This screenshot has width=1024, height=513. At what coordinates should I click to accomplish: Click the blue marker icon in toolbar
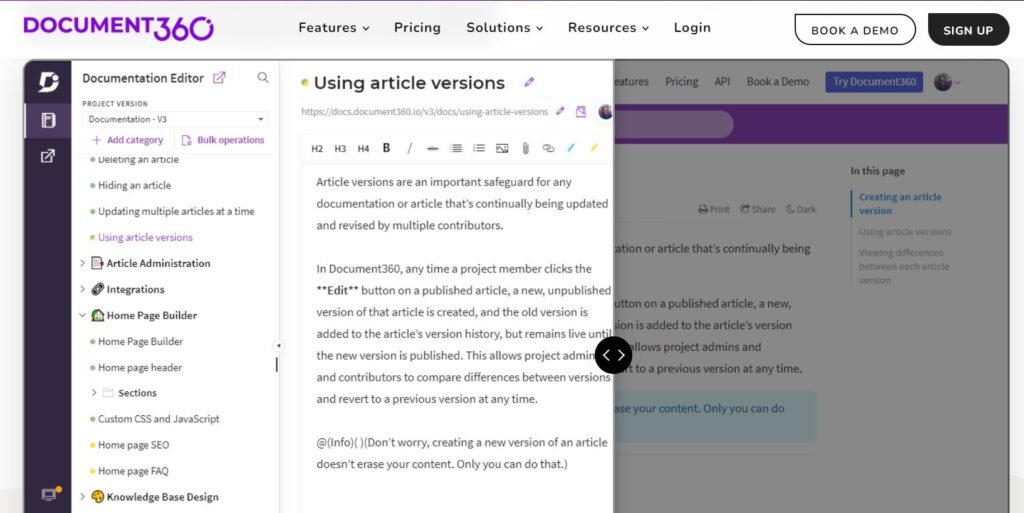[571, 148]
